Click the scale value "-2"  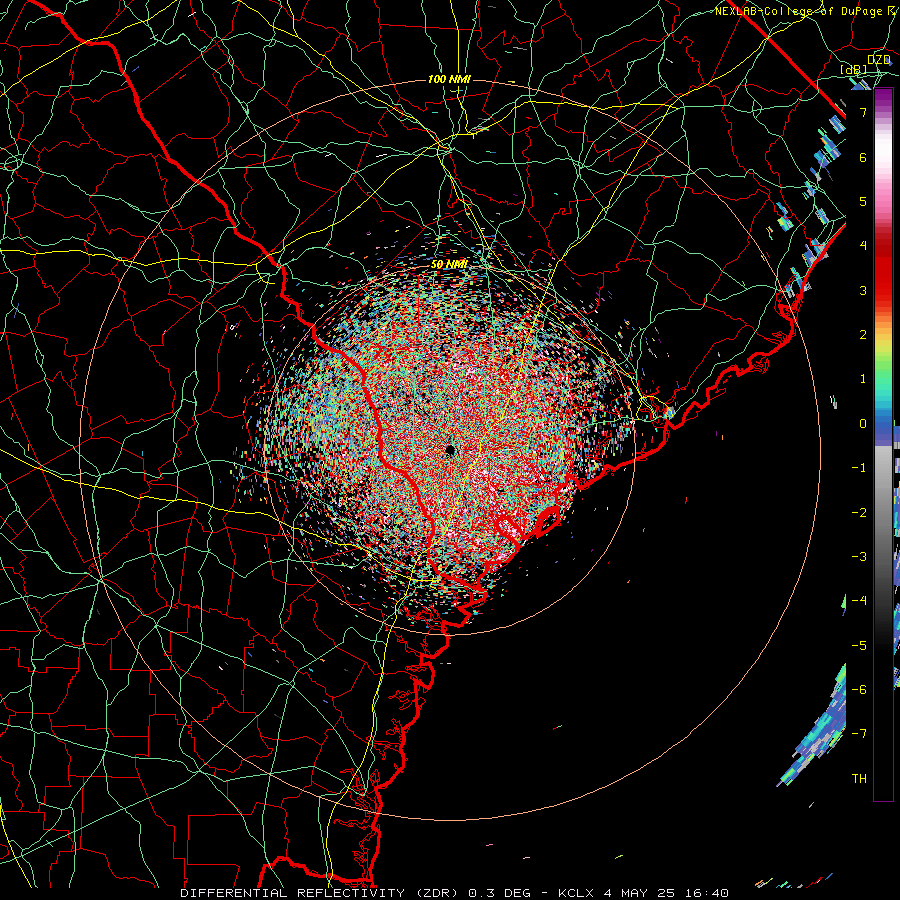pos(859,513)
